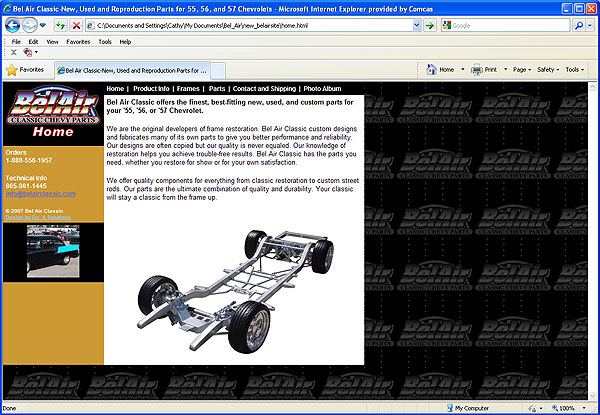
Task: Open the zoom level 100% control
Action: [x=568, y=408]
